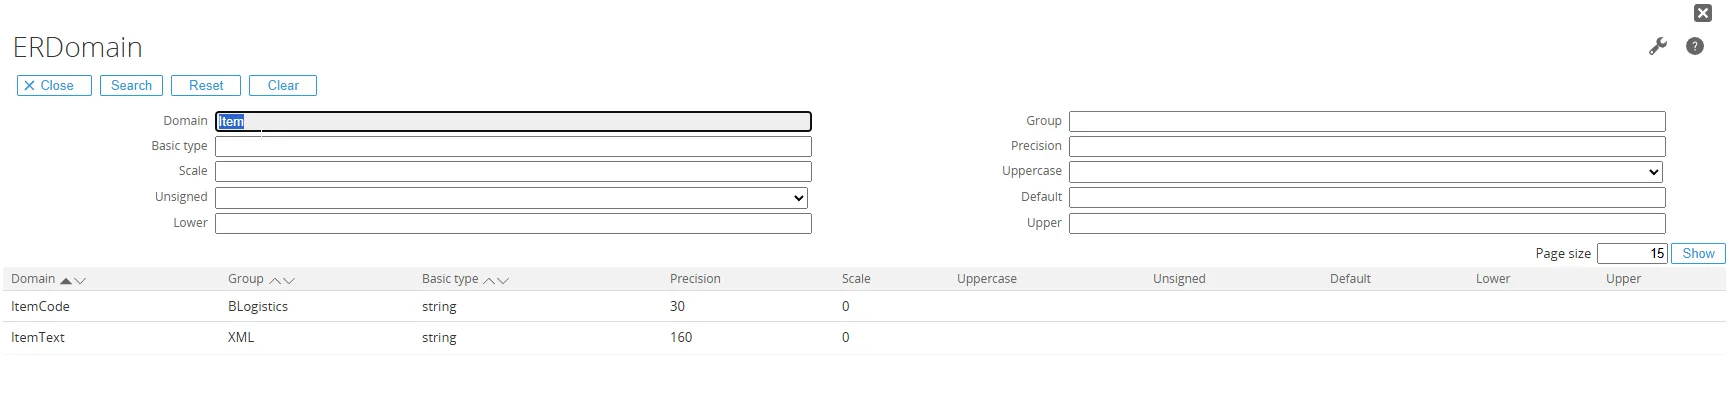Image resolution: width=1729 pixels, height=413 pixels.
Task: Sort Group column descending arrow
Action: 289,281
